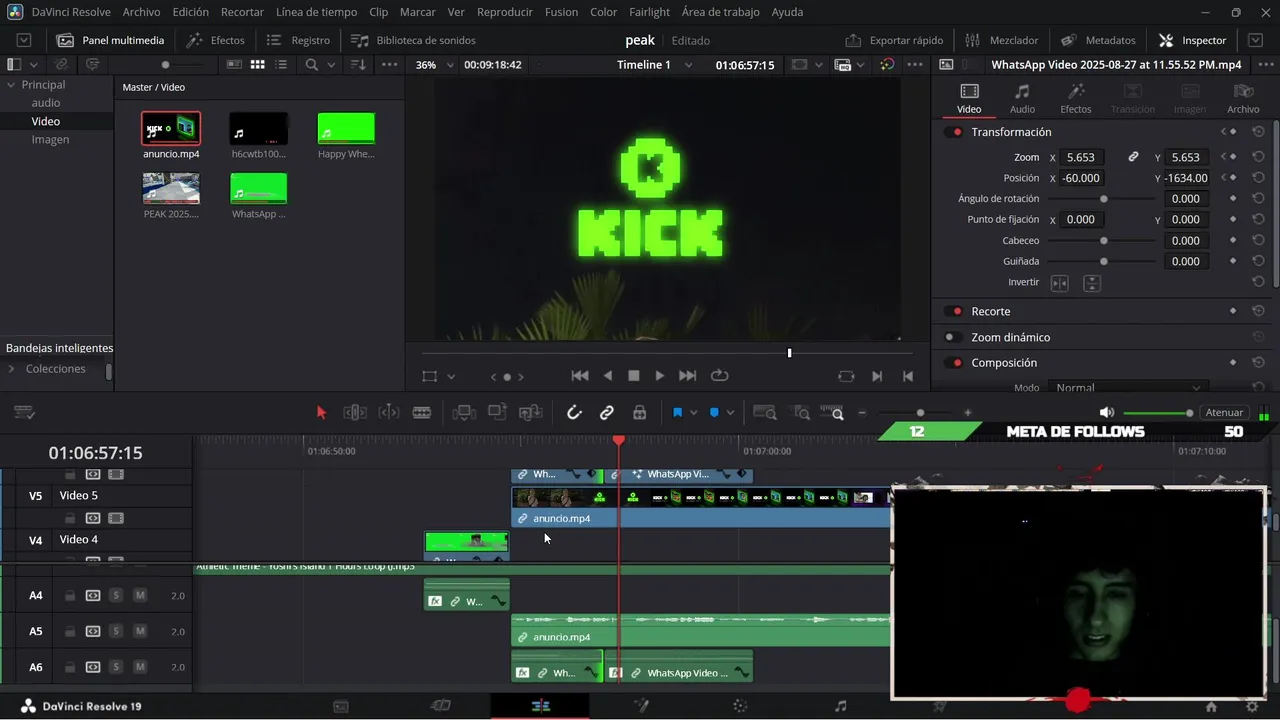Toggle Loop playback icon
The width and height of the screenshot is (1280, 720).
click(x=719, y=376)
